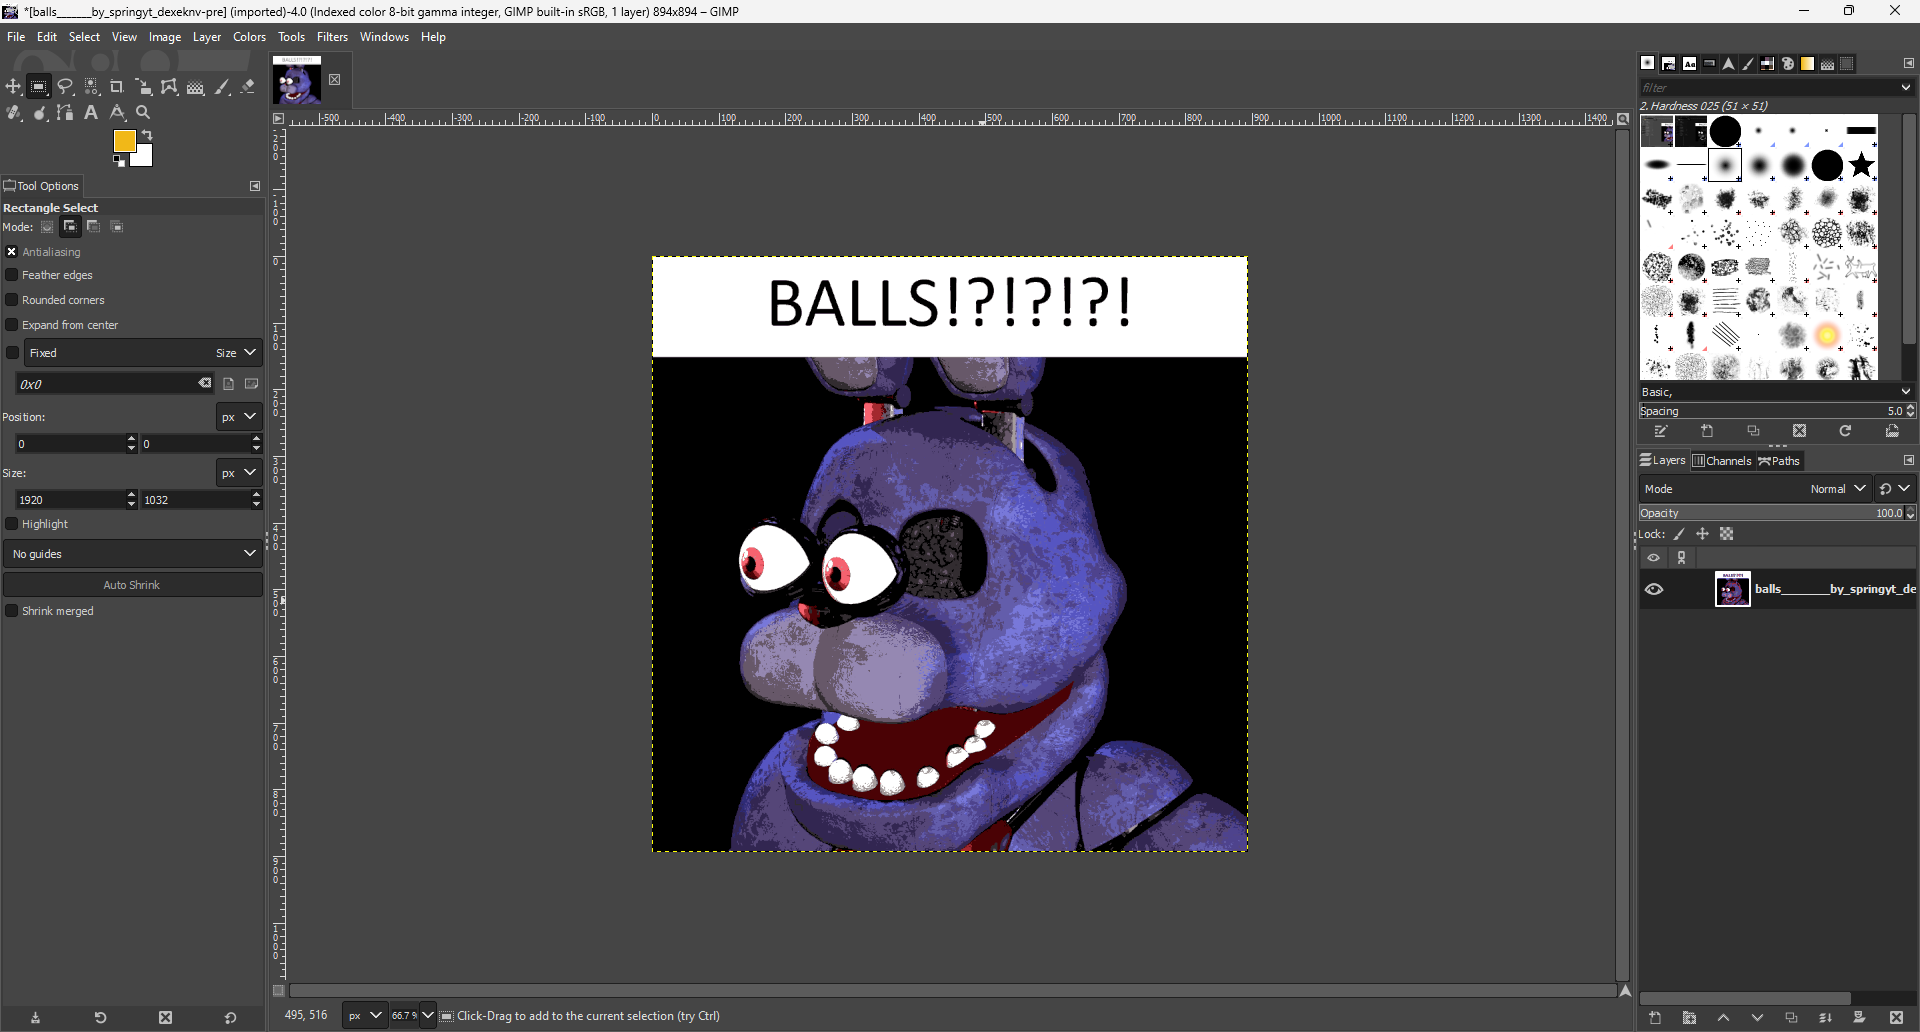
Task: Reset colors to default black and white
Action: [119, 161]
